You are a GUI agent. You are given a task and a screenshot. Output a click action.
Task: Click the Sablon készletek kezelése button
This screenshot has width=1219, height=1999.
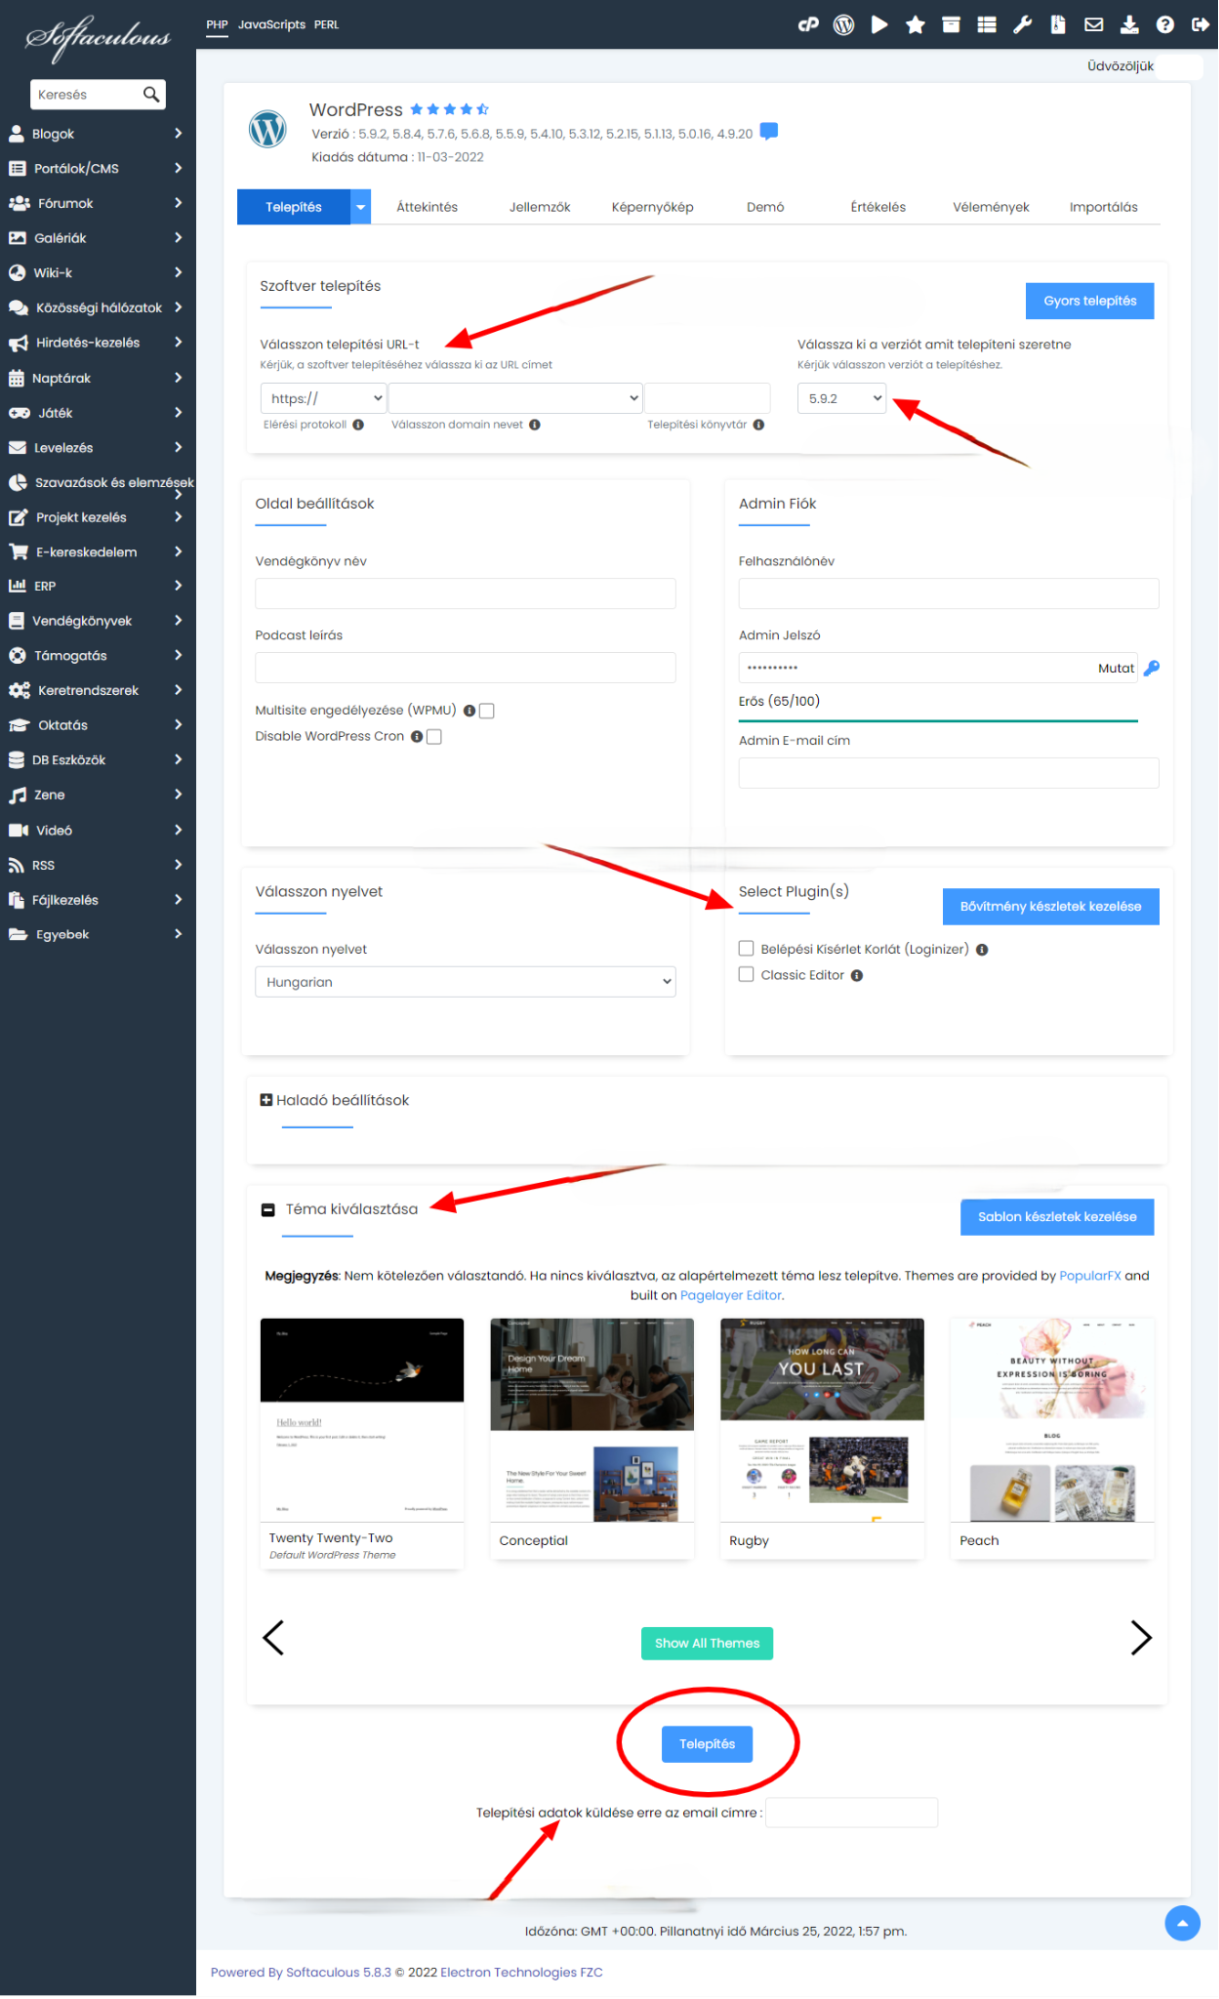(x=1057, y=1218)
